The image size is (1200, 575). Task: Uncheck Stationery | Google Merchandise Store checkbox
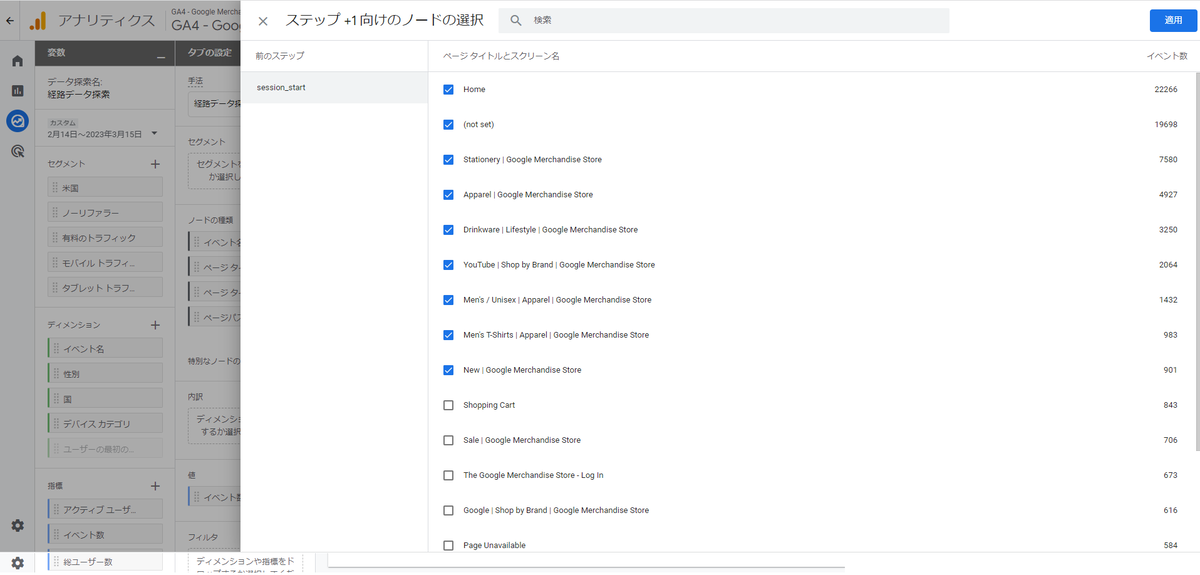click(x=448, y=160)
